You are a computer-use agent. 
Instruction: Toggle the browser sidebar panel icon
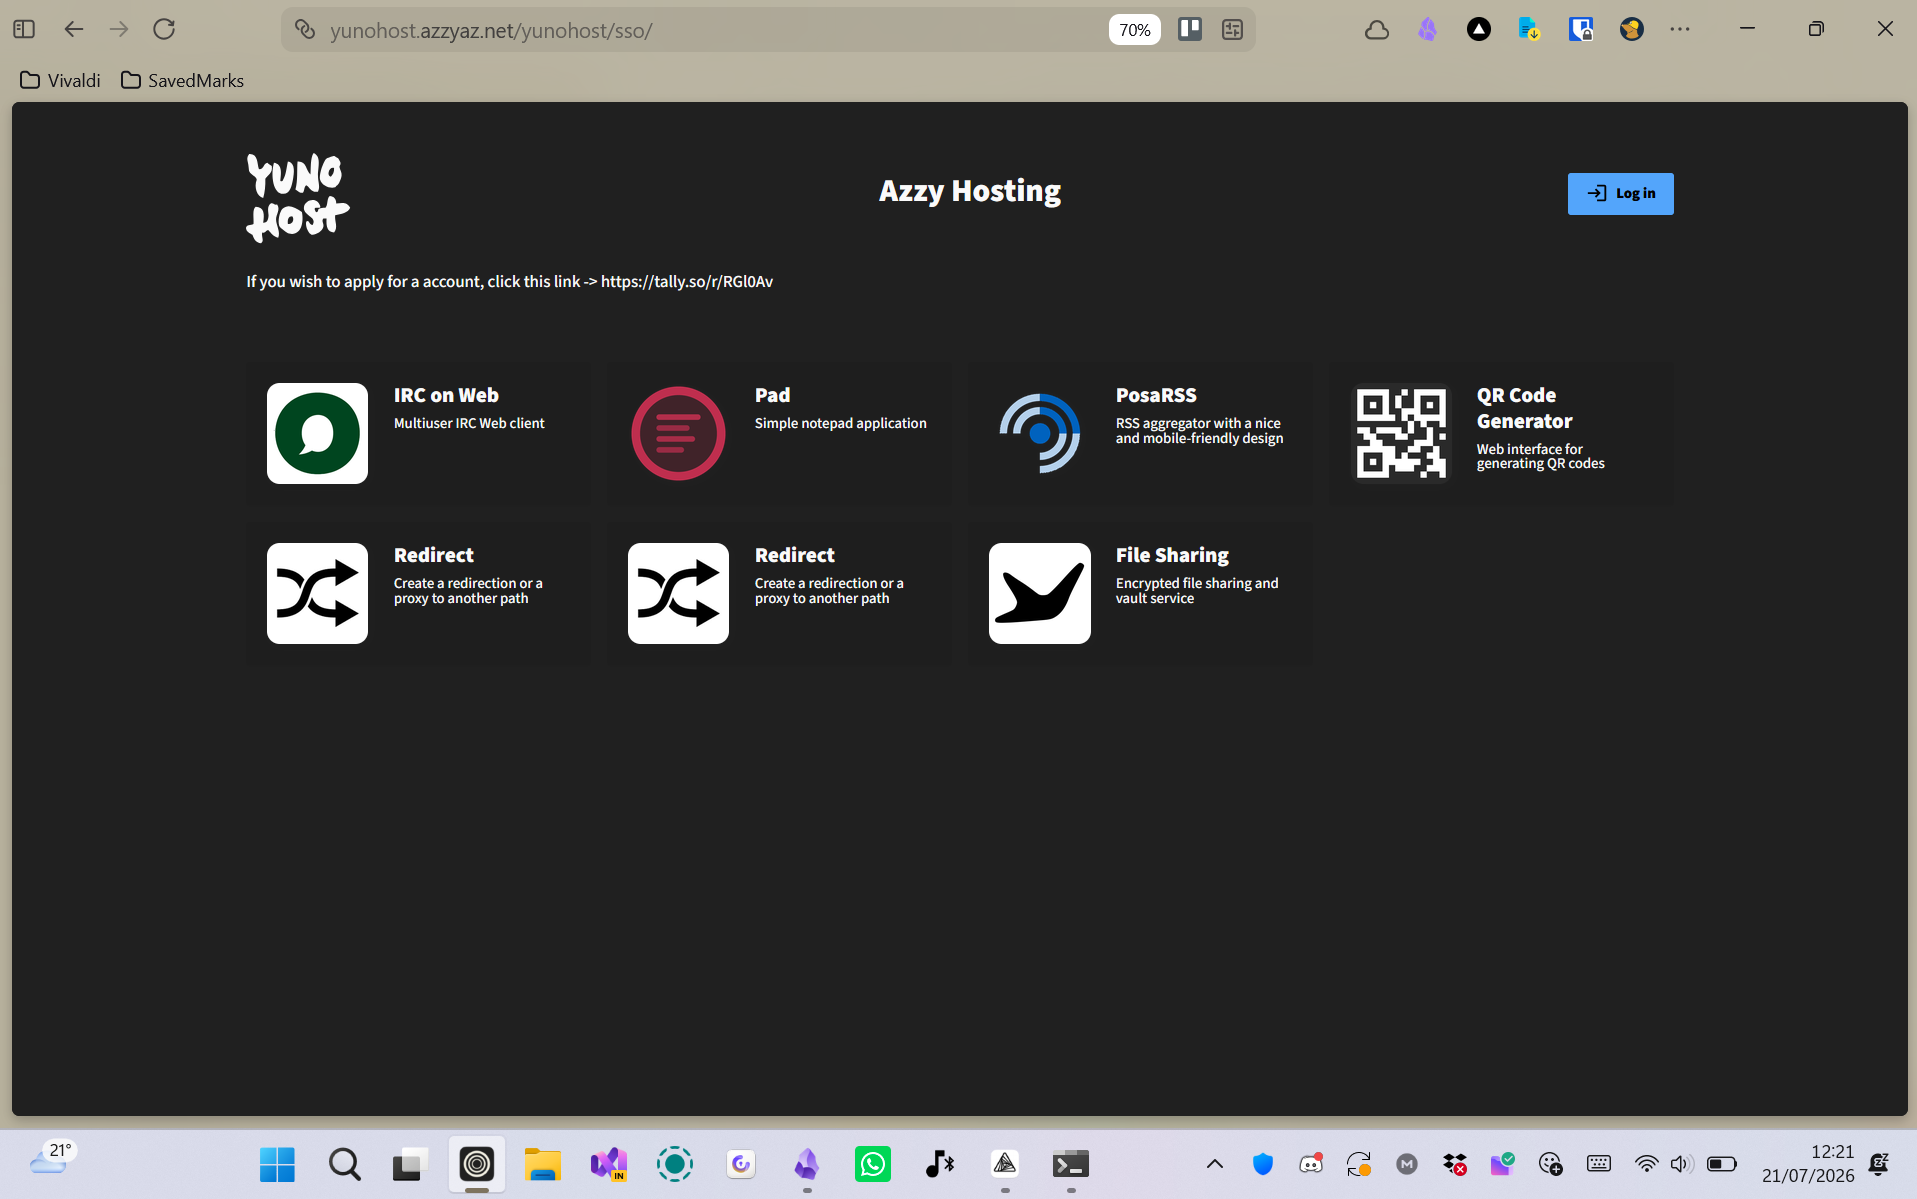(x=24, y=29)
